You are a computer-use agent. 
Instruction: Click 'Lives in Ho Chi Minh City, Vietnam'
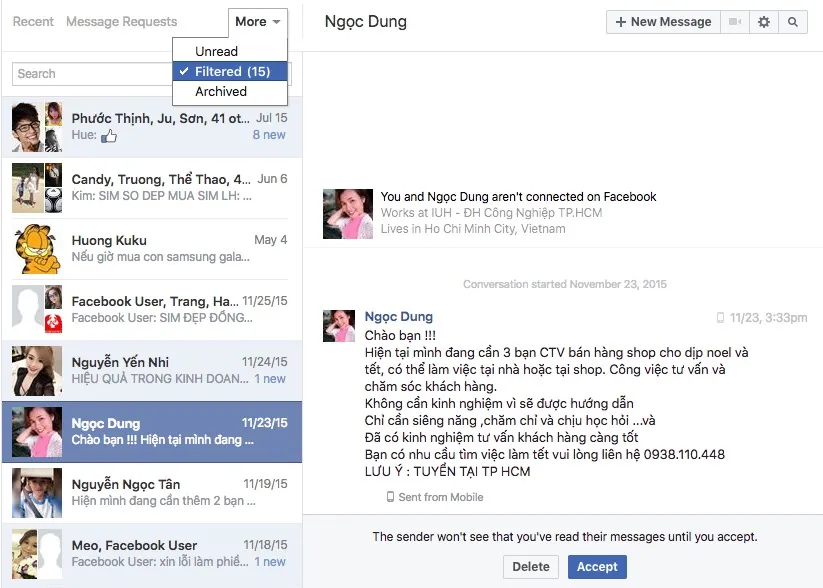473,229
